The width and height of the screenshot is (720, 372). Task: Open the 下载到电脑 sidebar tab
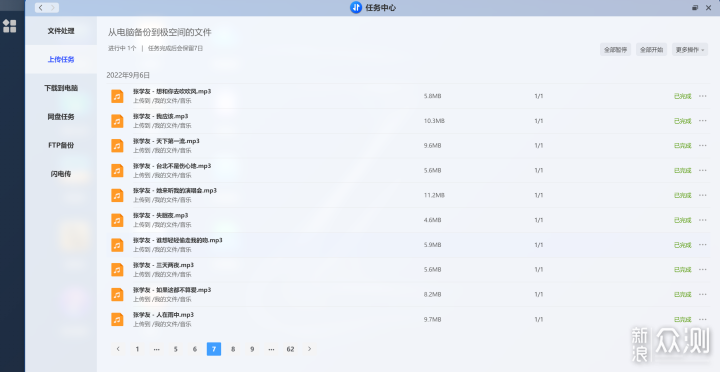(61, 88)
